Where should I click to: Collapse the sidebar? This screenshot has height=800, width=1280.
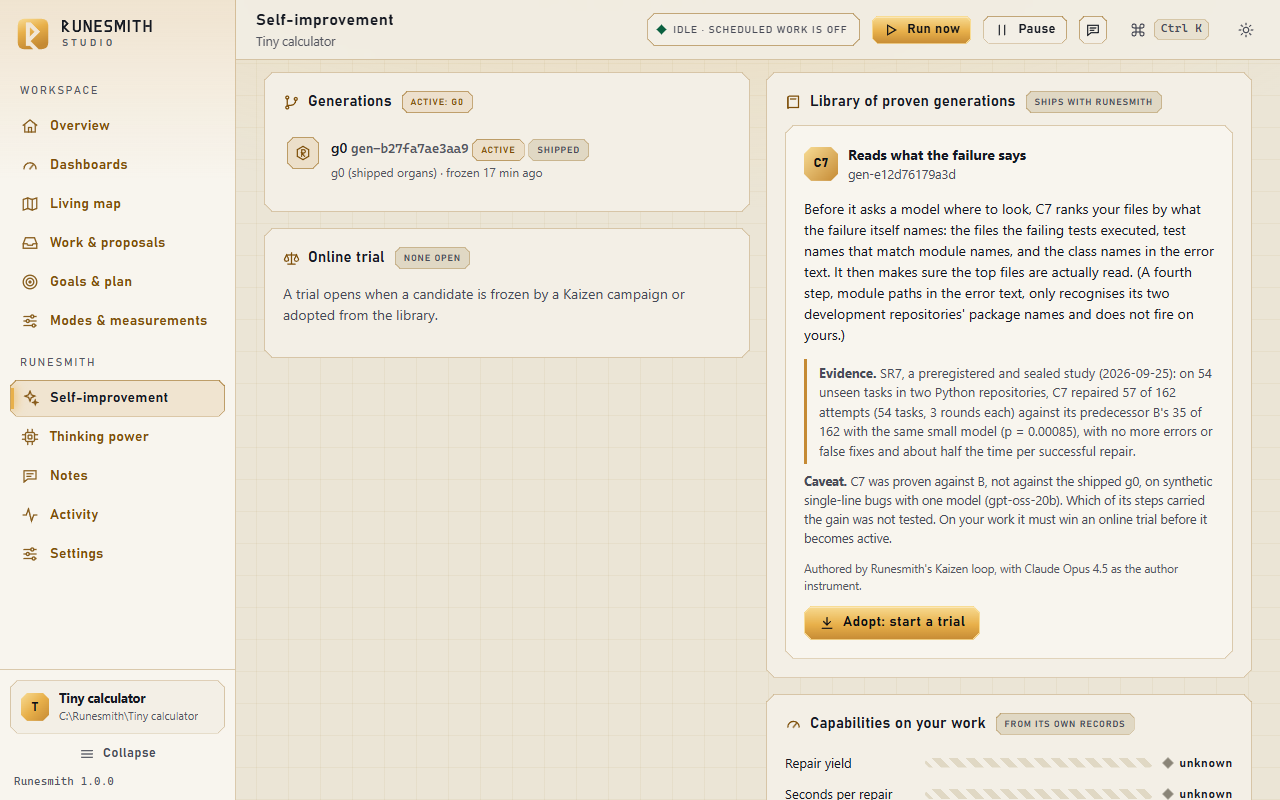point(117,753)
